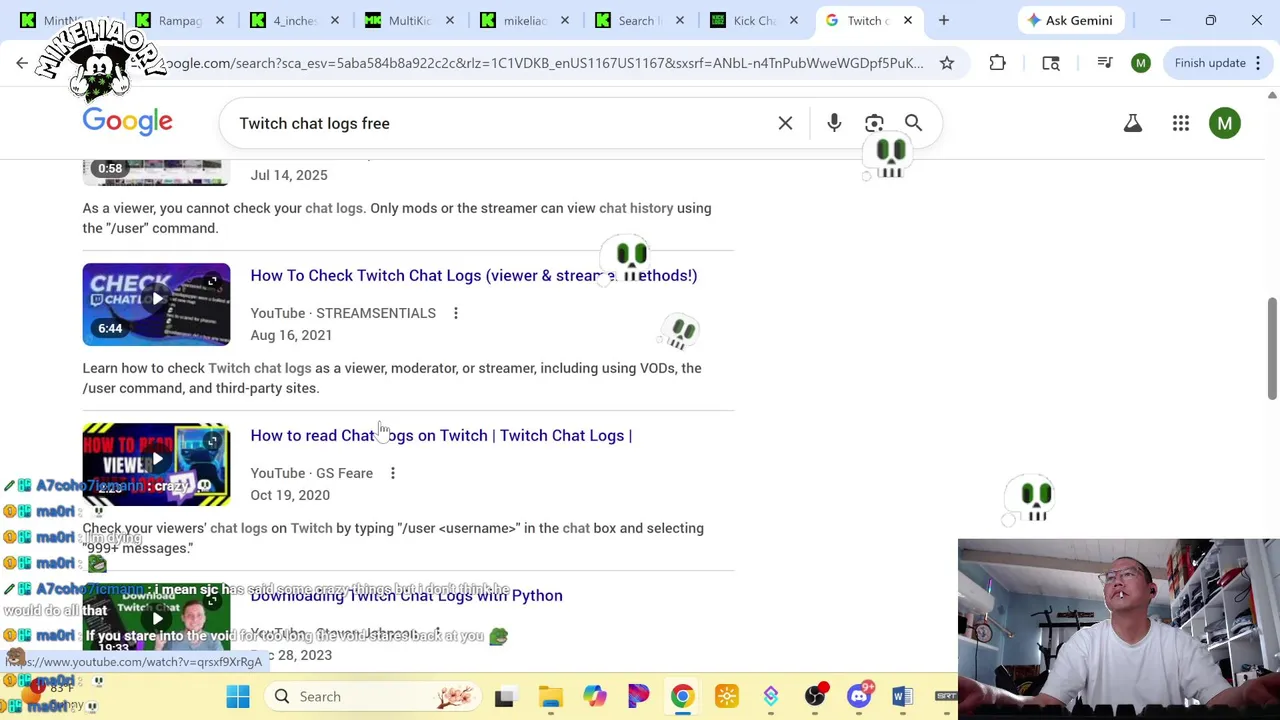Switch to the 4_inches tab
This screenshot has width=1280, height=720.
click(x=285, y=20)
